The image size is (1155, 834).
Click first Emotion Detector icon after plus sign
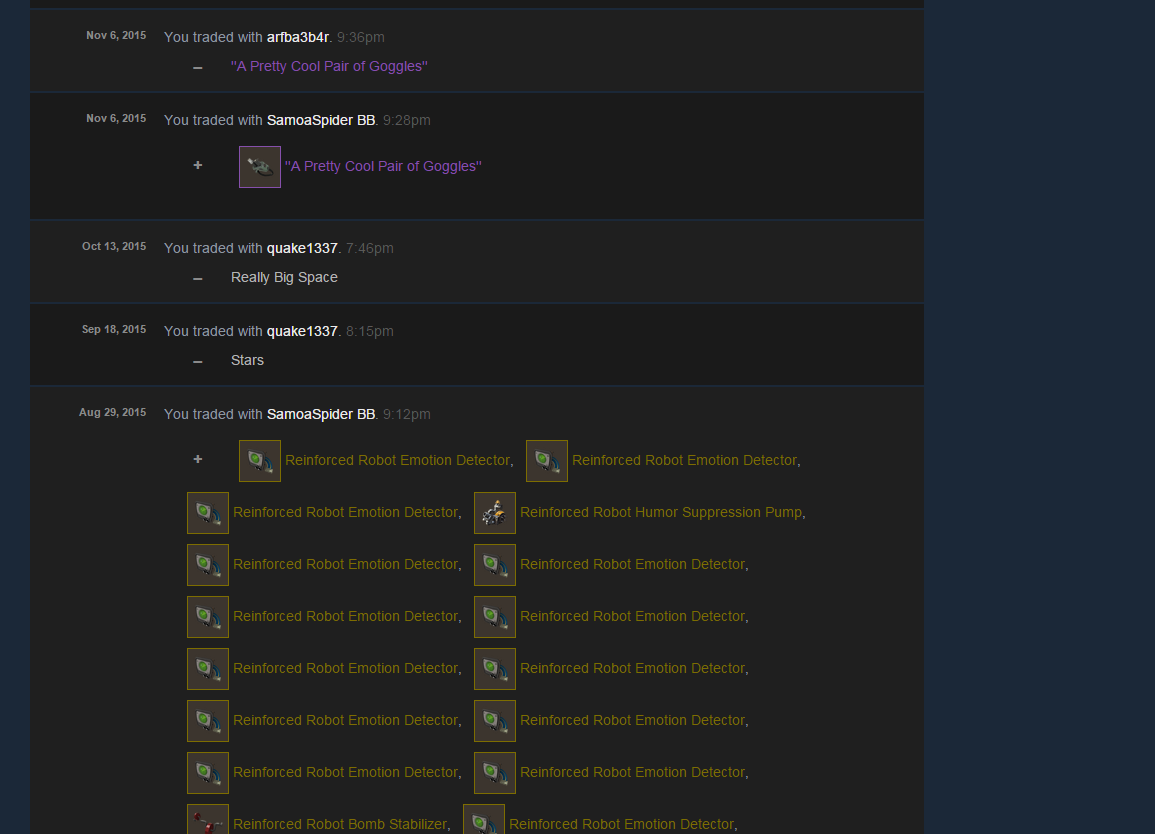[x=259, y=460]
